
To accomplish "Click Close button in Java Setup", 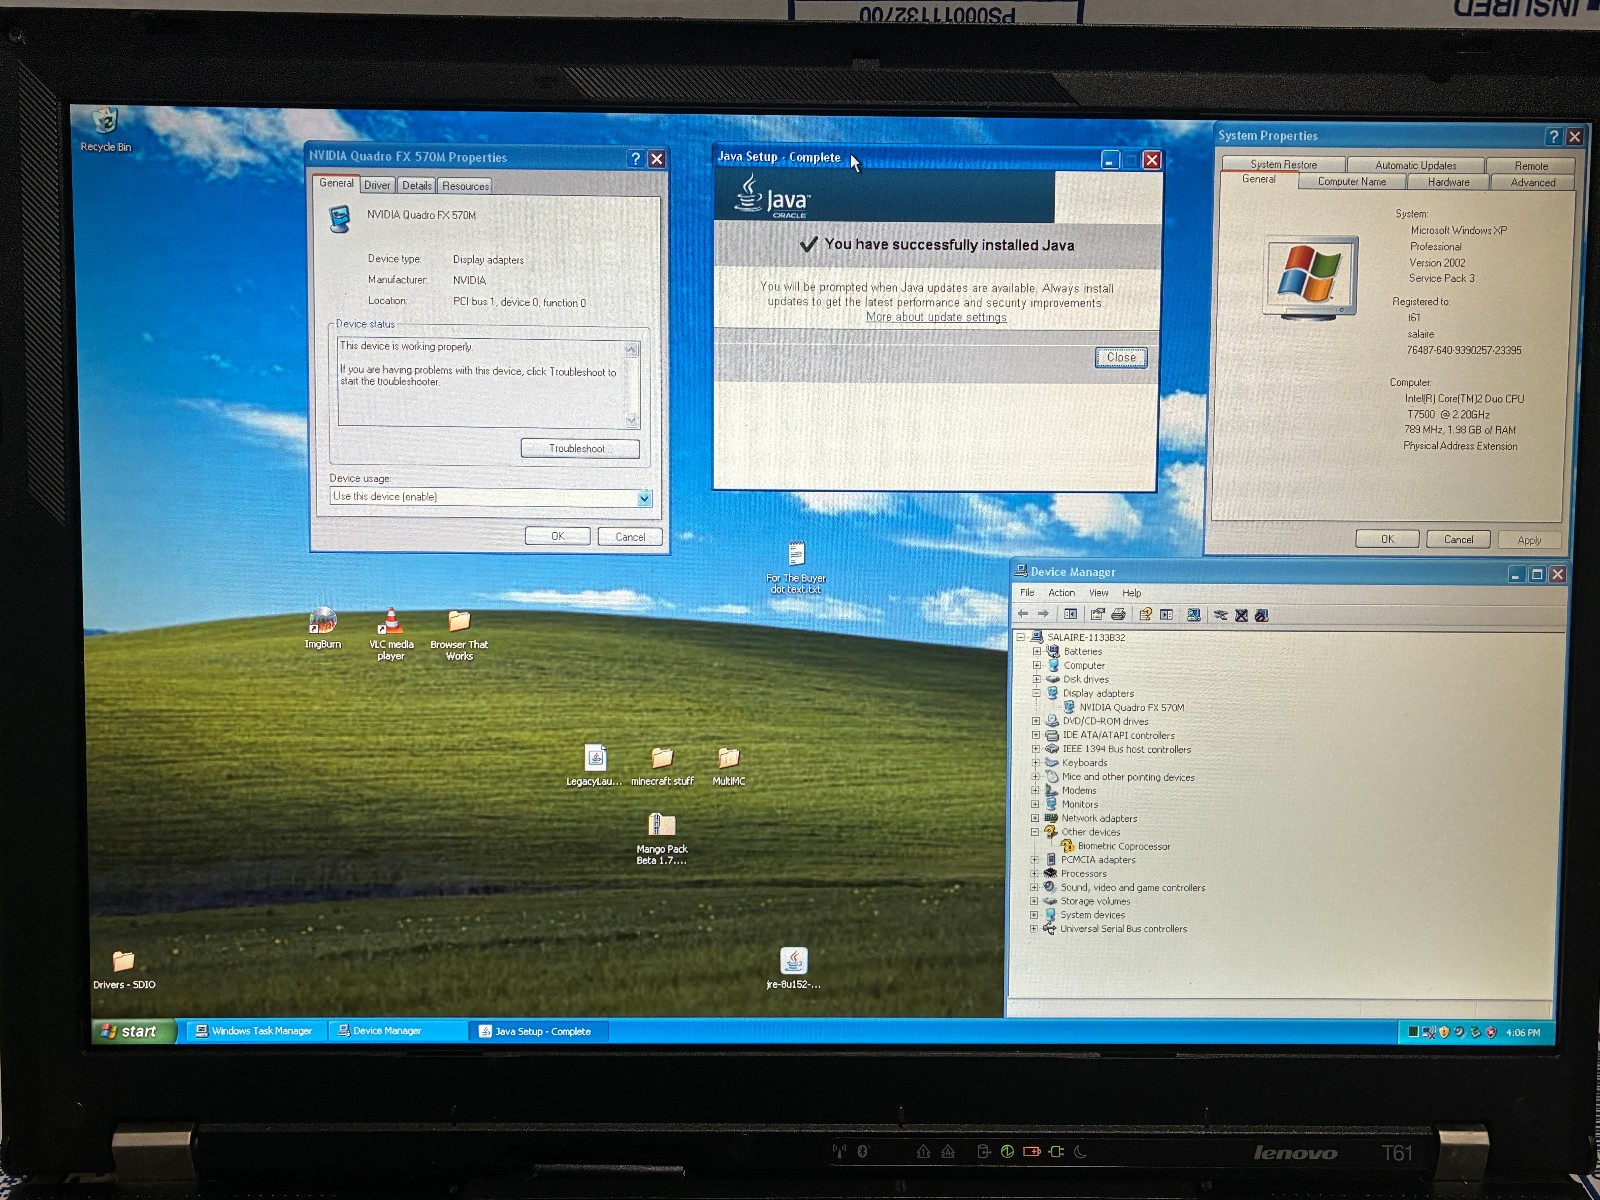I will [1121, 357].
